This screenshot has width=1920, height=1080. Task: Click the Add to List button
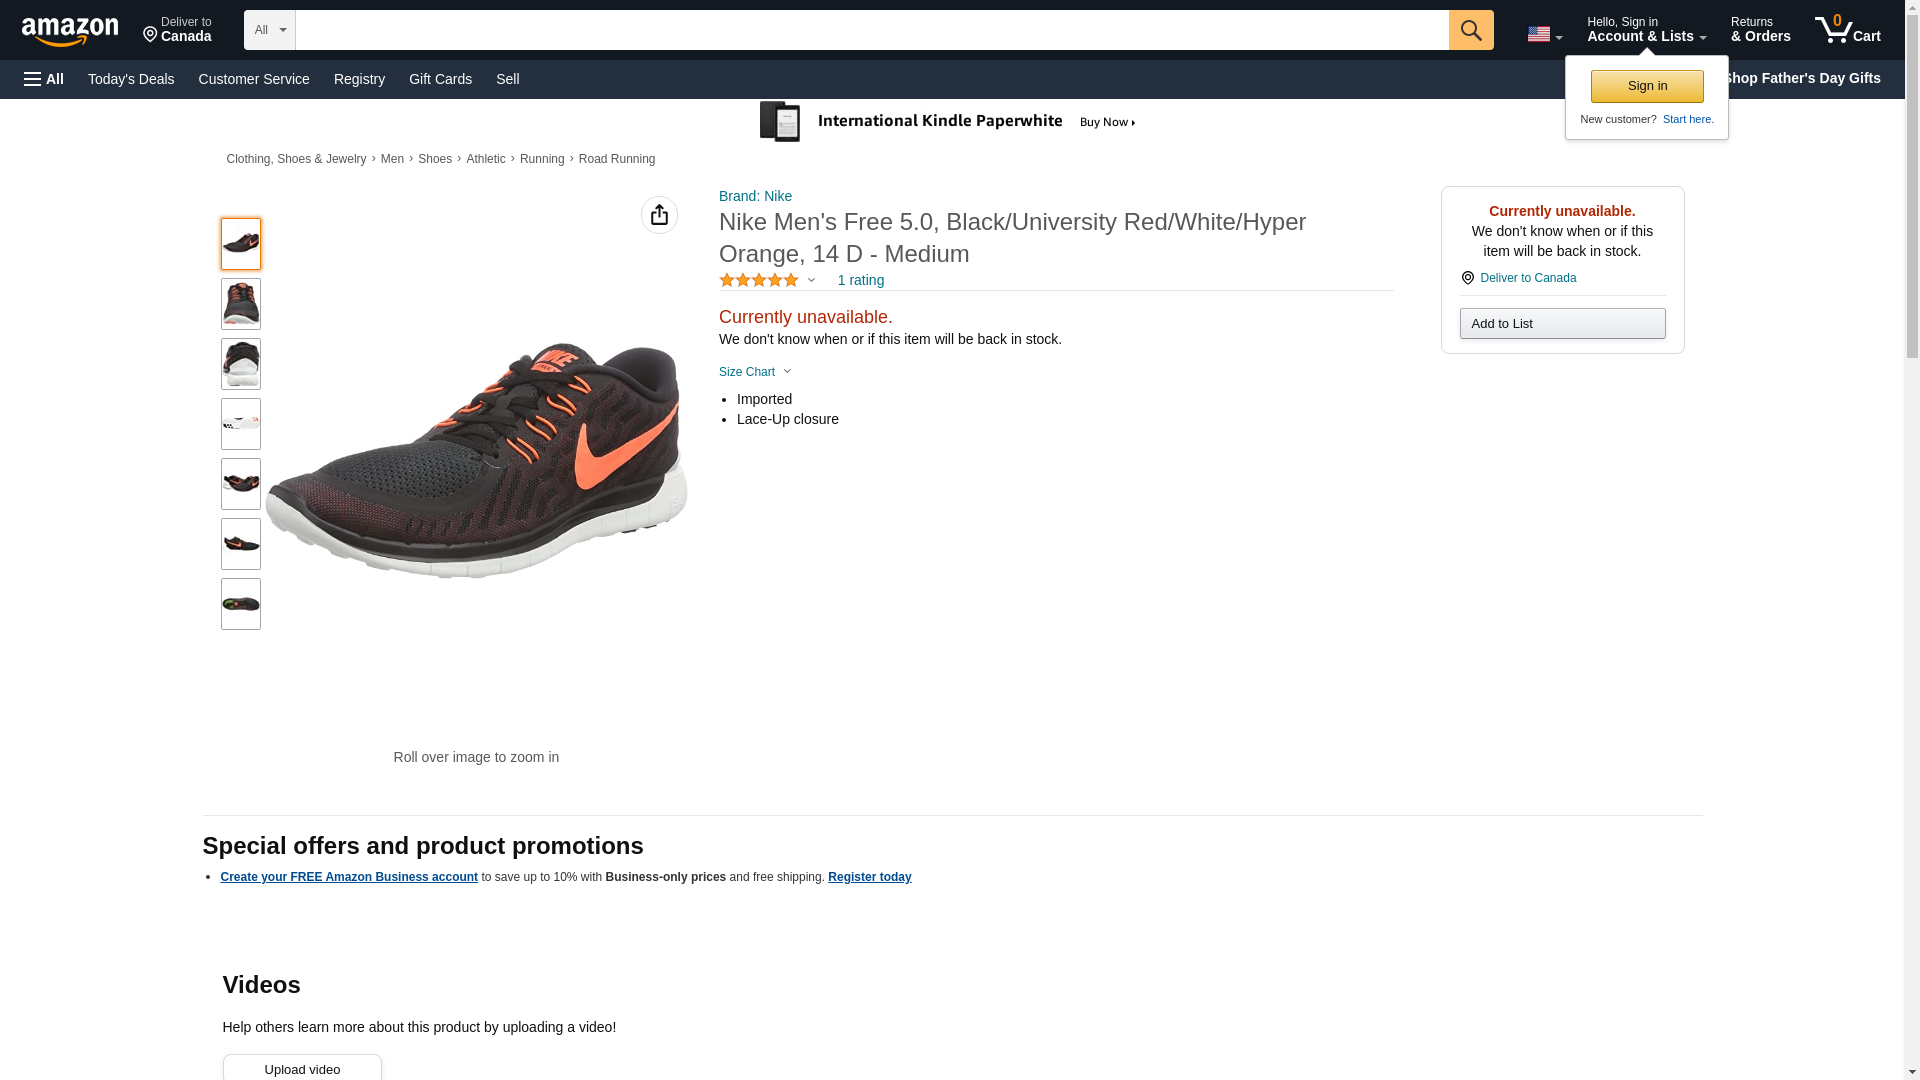tap(1561, 324)
